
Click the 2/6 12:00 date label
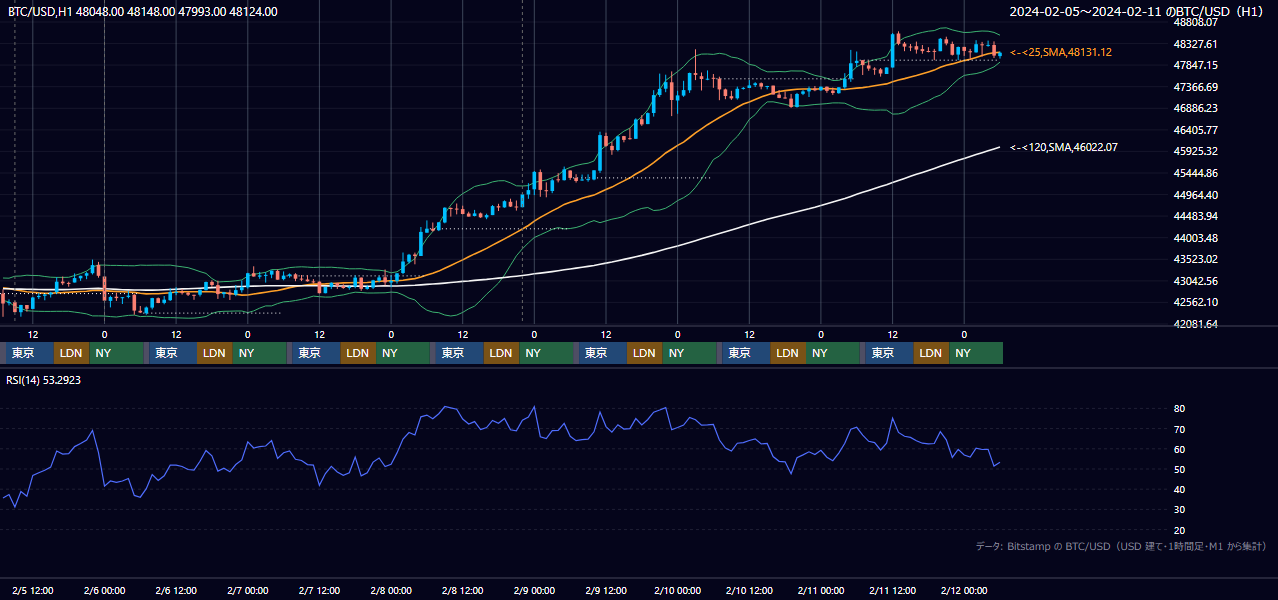click(176, 590)
